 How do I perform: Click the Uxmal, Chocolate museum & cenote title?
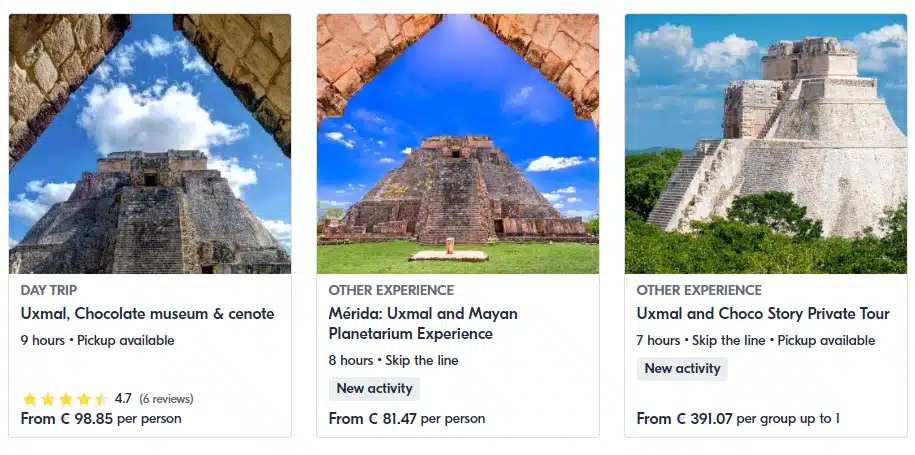tap(148, 314)
